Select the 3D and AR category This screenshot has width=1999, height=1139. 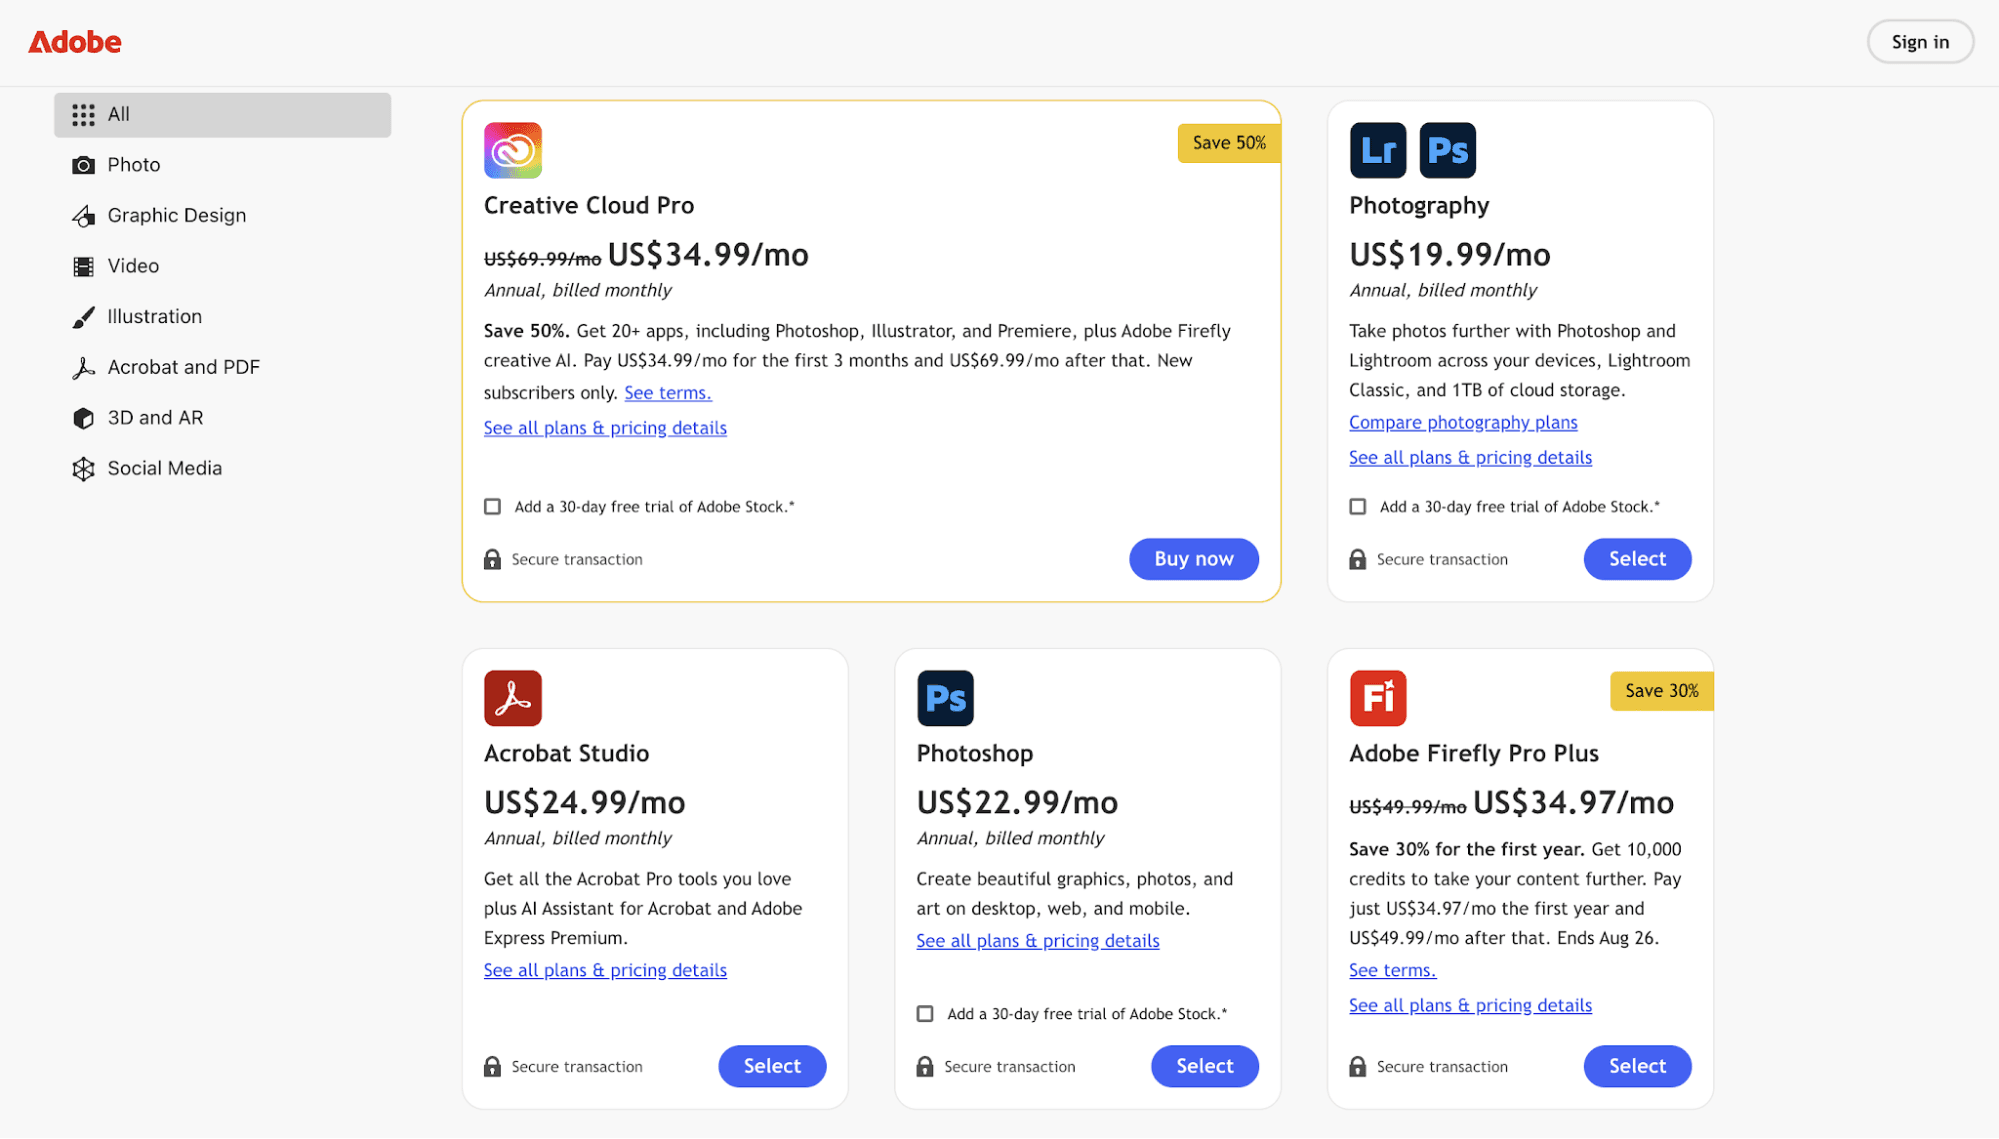pos(223,418)
